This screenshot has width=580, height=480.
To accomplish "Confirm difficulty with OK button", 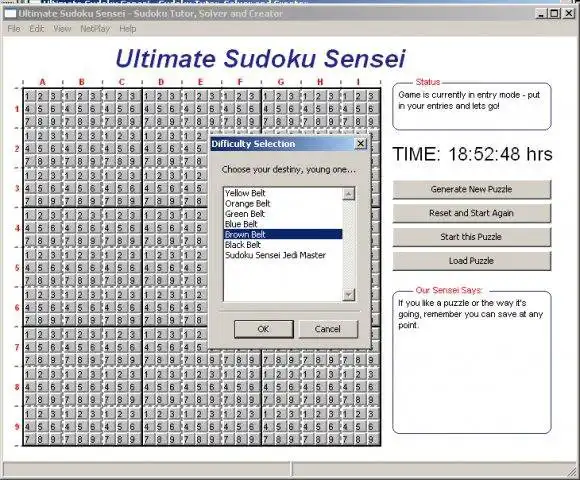I will pyautogui.click(x=263, y=329).
